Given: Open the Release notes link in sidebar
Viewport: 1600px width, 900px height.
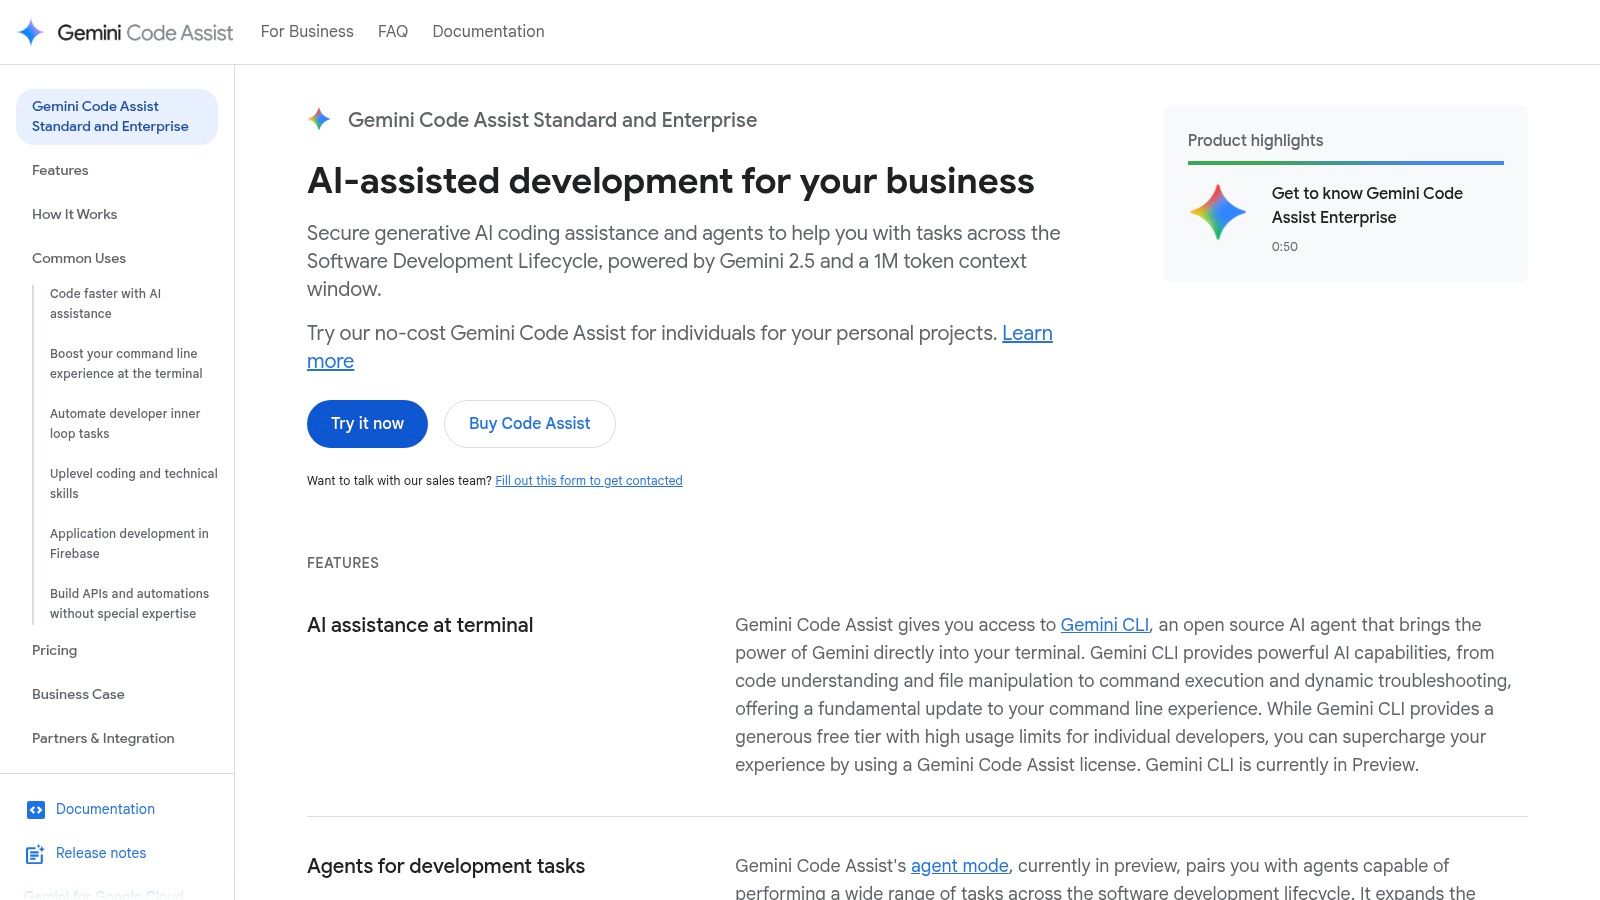Looking at the screenshot, I should click(101, 853).
